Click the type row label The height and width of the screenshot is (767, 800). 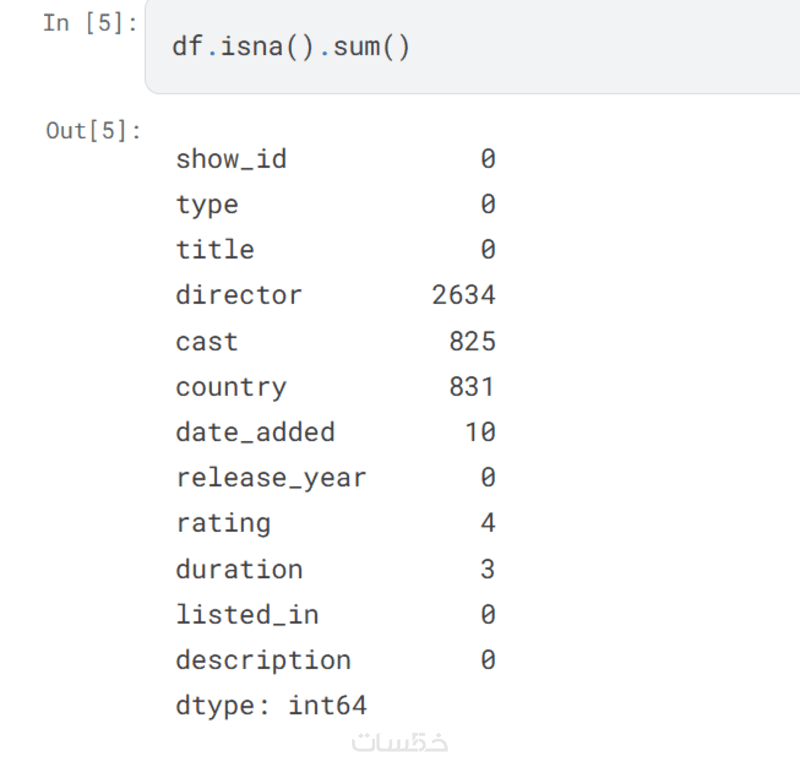207,205
